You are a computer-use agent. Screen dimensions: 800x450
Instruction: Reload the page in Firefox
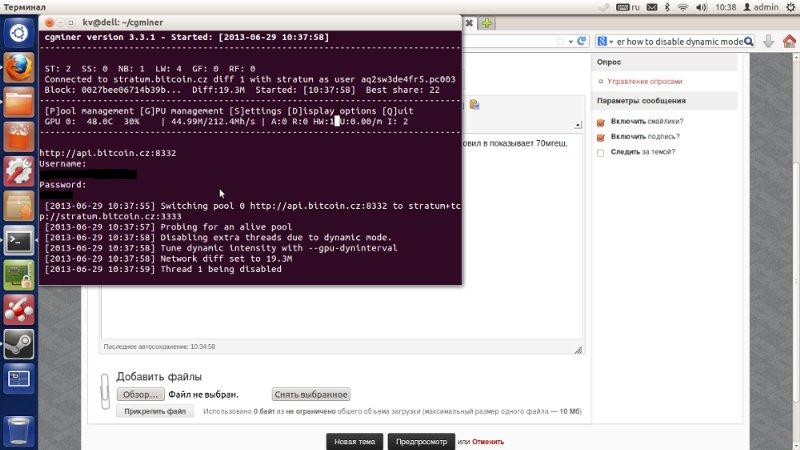583,42
